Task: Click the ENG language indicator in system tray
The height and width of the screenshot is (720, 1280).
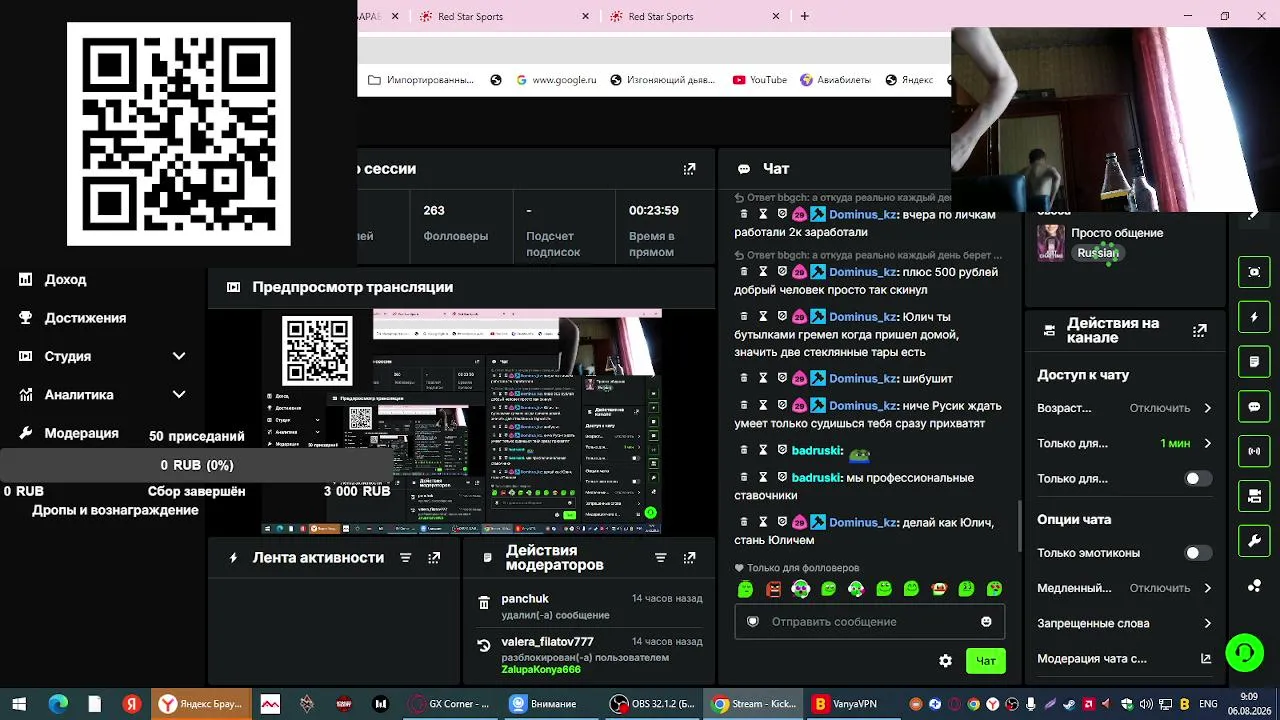Action: click(x=1208, y=704)
